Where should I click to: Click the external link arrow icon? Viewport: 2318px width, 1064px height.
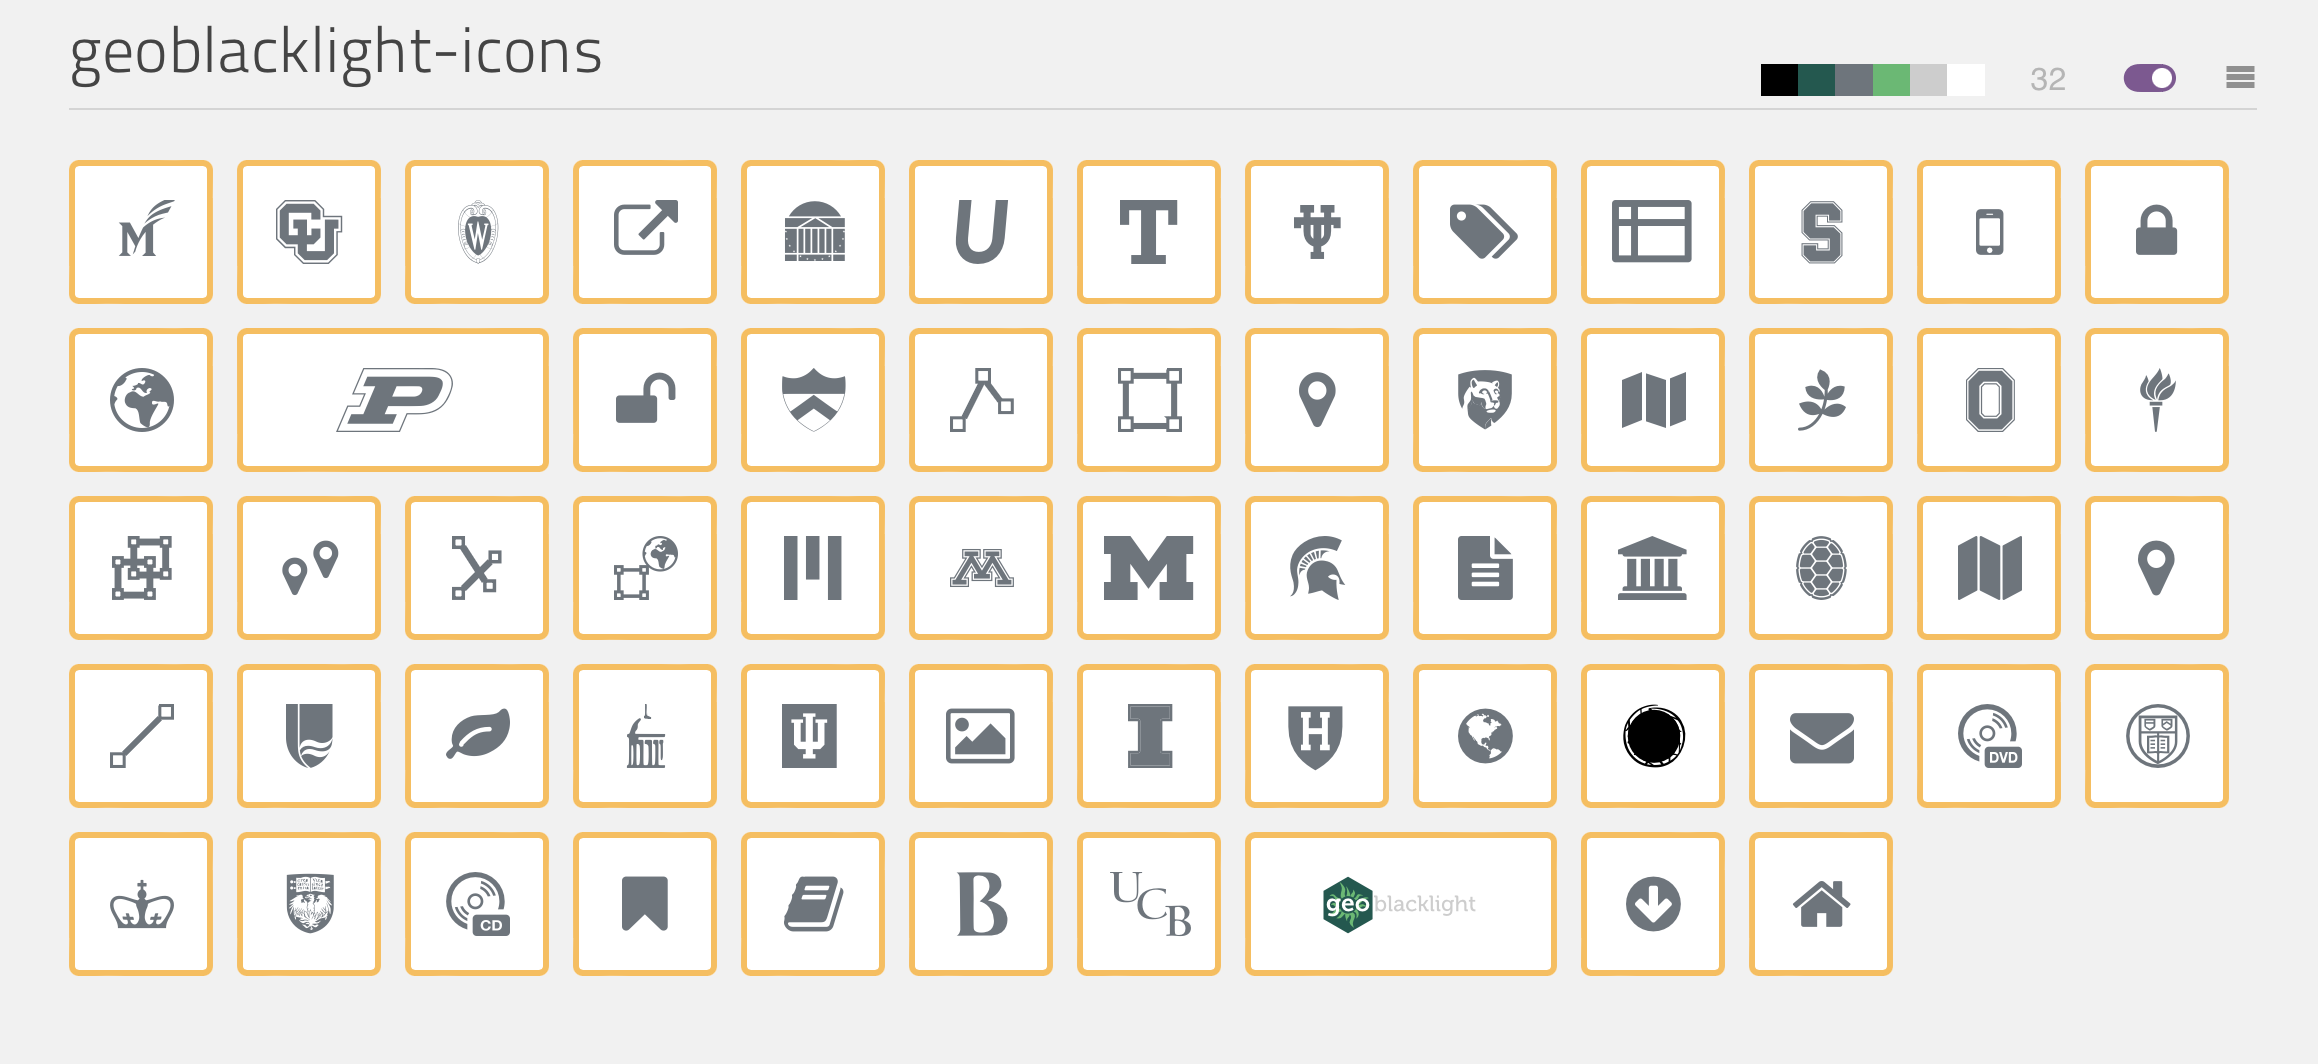[x=645, y=232]
